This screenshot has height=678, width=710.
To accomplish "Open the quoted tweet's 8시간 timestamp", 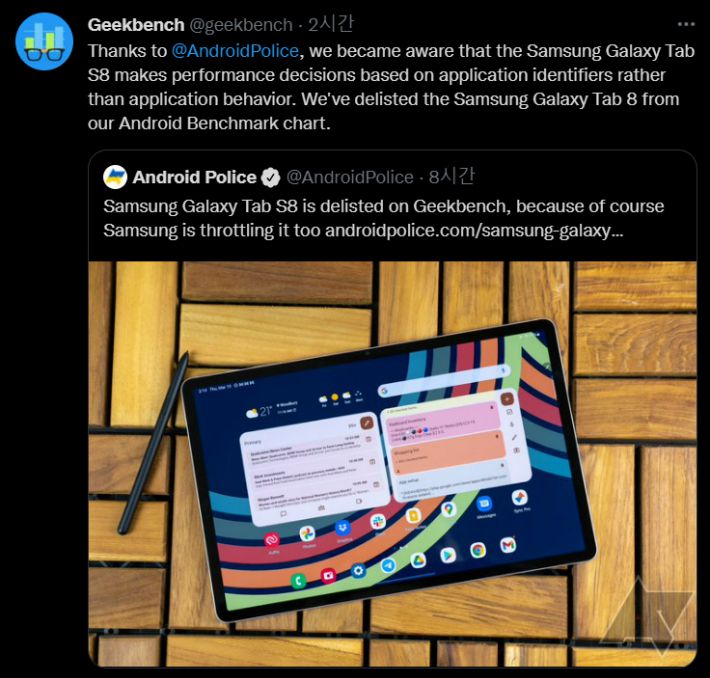I will click(x=451, y=177).
